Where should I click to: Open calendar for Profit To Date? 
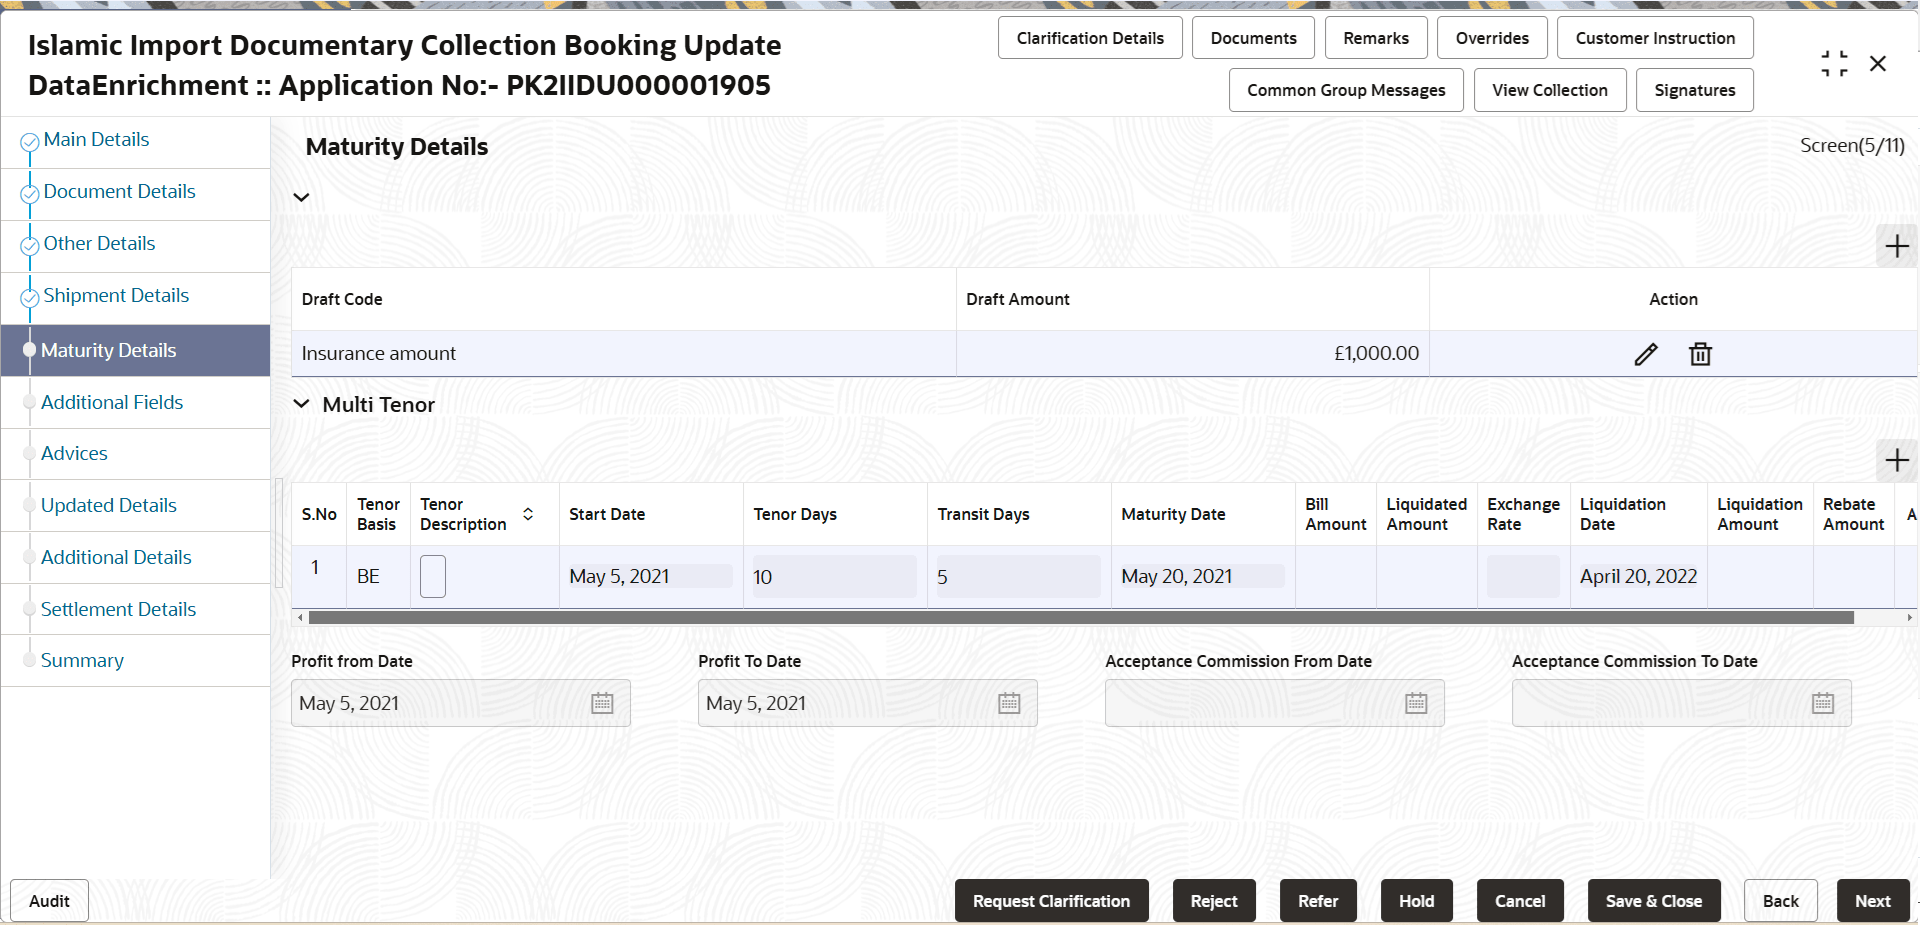pos(1009,703)
